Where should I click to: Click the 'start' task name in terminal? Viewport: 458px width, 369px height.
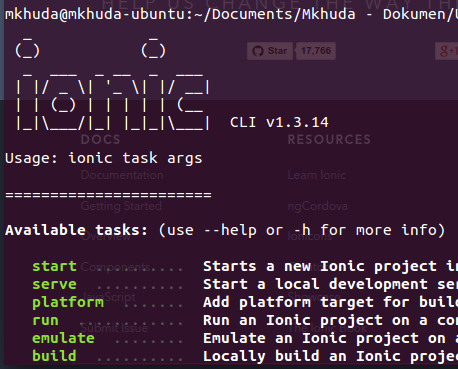coord(55,266)
